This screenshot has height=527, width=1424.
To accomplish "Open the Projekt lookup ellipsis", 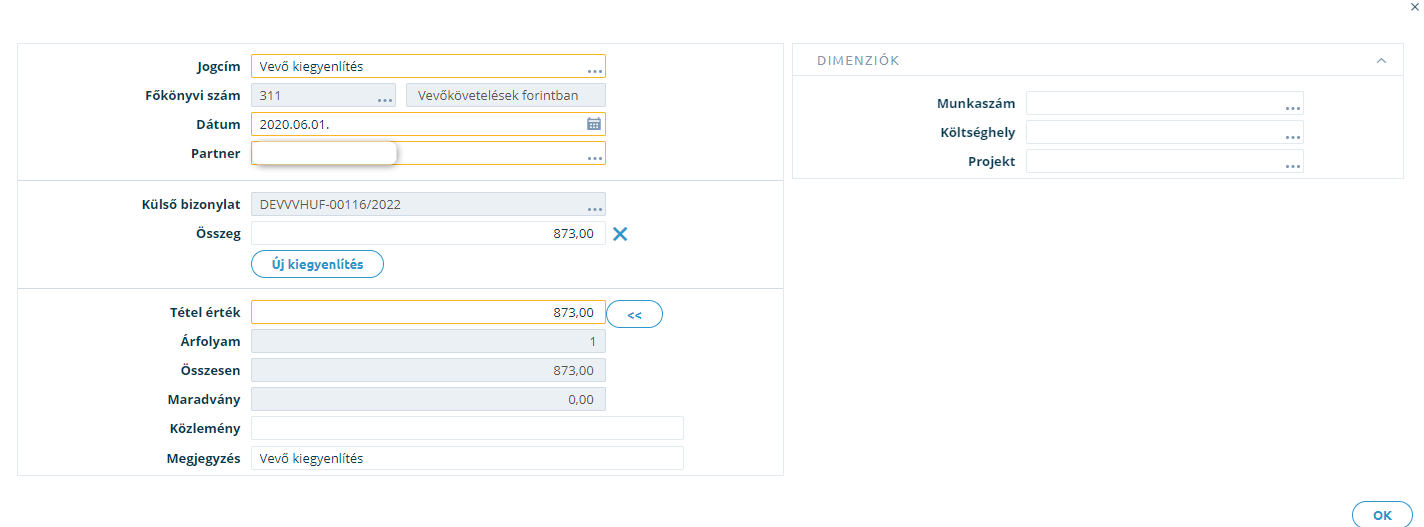I will click(1293, 164).
